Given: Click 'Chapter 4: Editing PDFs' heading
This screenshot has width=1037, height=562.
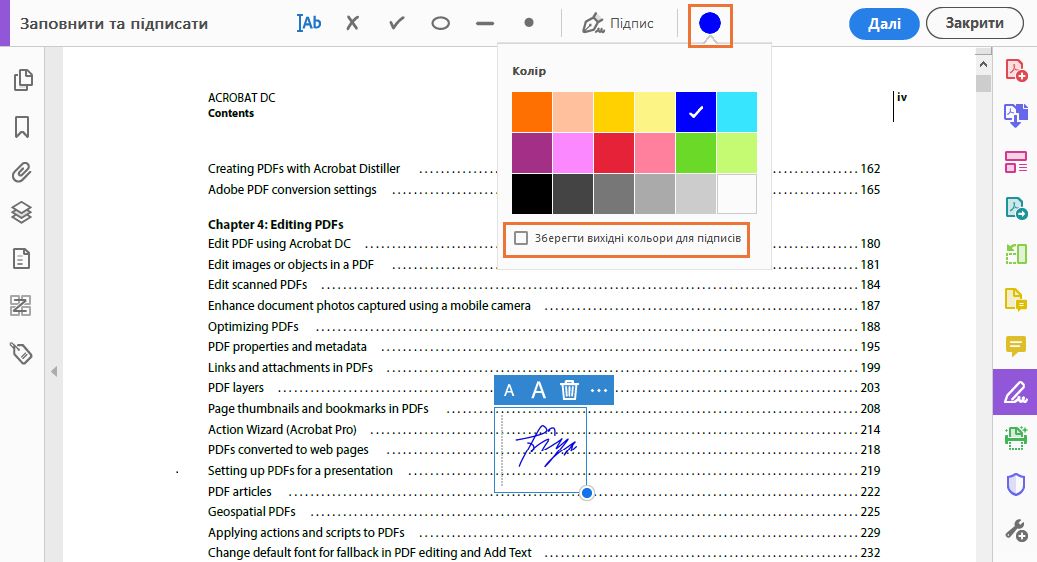Looking at the screenshot, I should pyautogui.click(x=275, y=225).
